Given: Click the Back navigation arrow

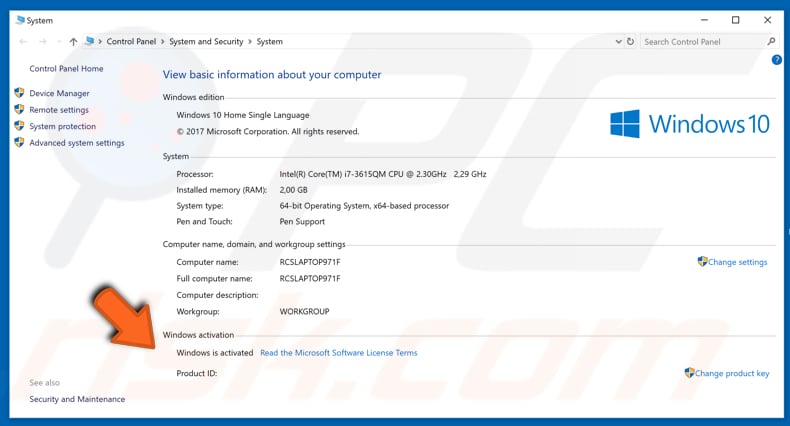Looking at the screenshot, I should click(23, 42).
